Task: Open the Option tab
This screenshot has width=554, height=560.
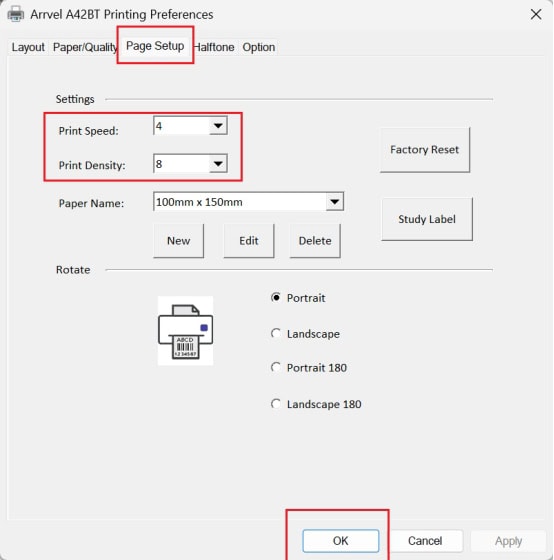Action: 259,47
